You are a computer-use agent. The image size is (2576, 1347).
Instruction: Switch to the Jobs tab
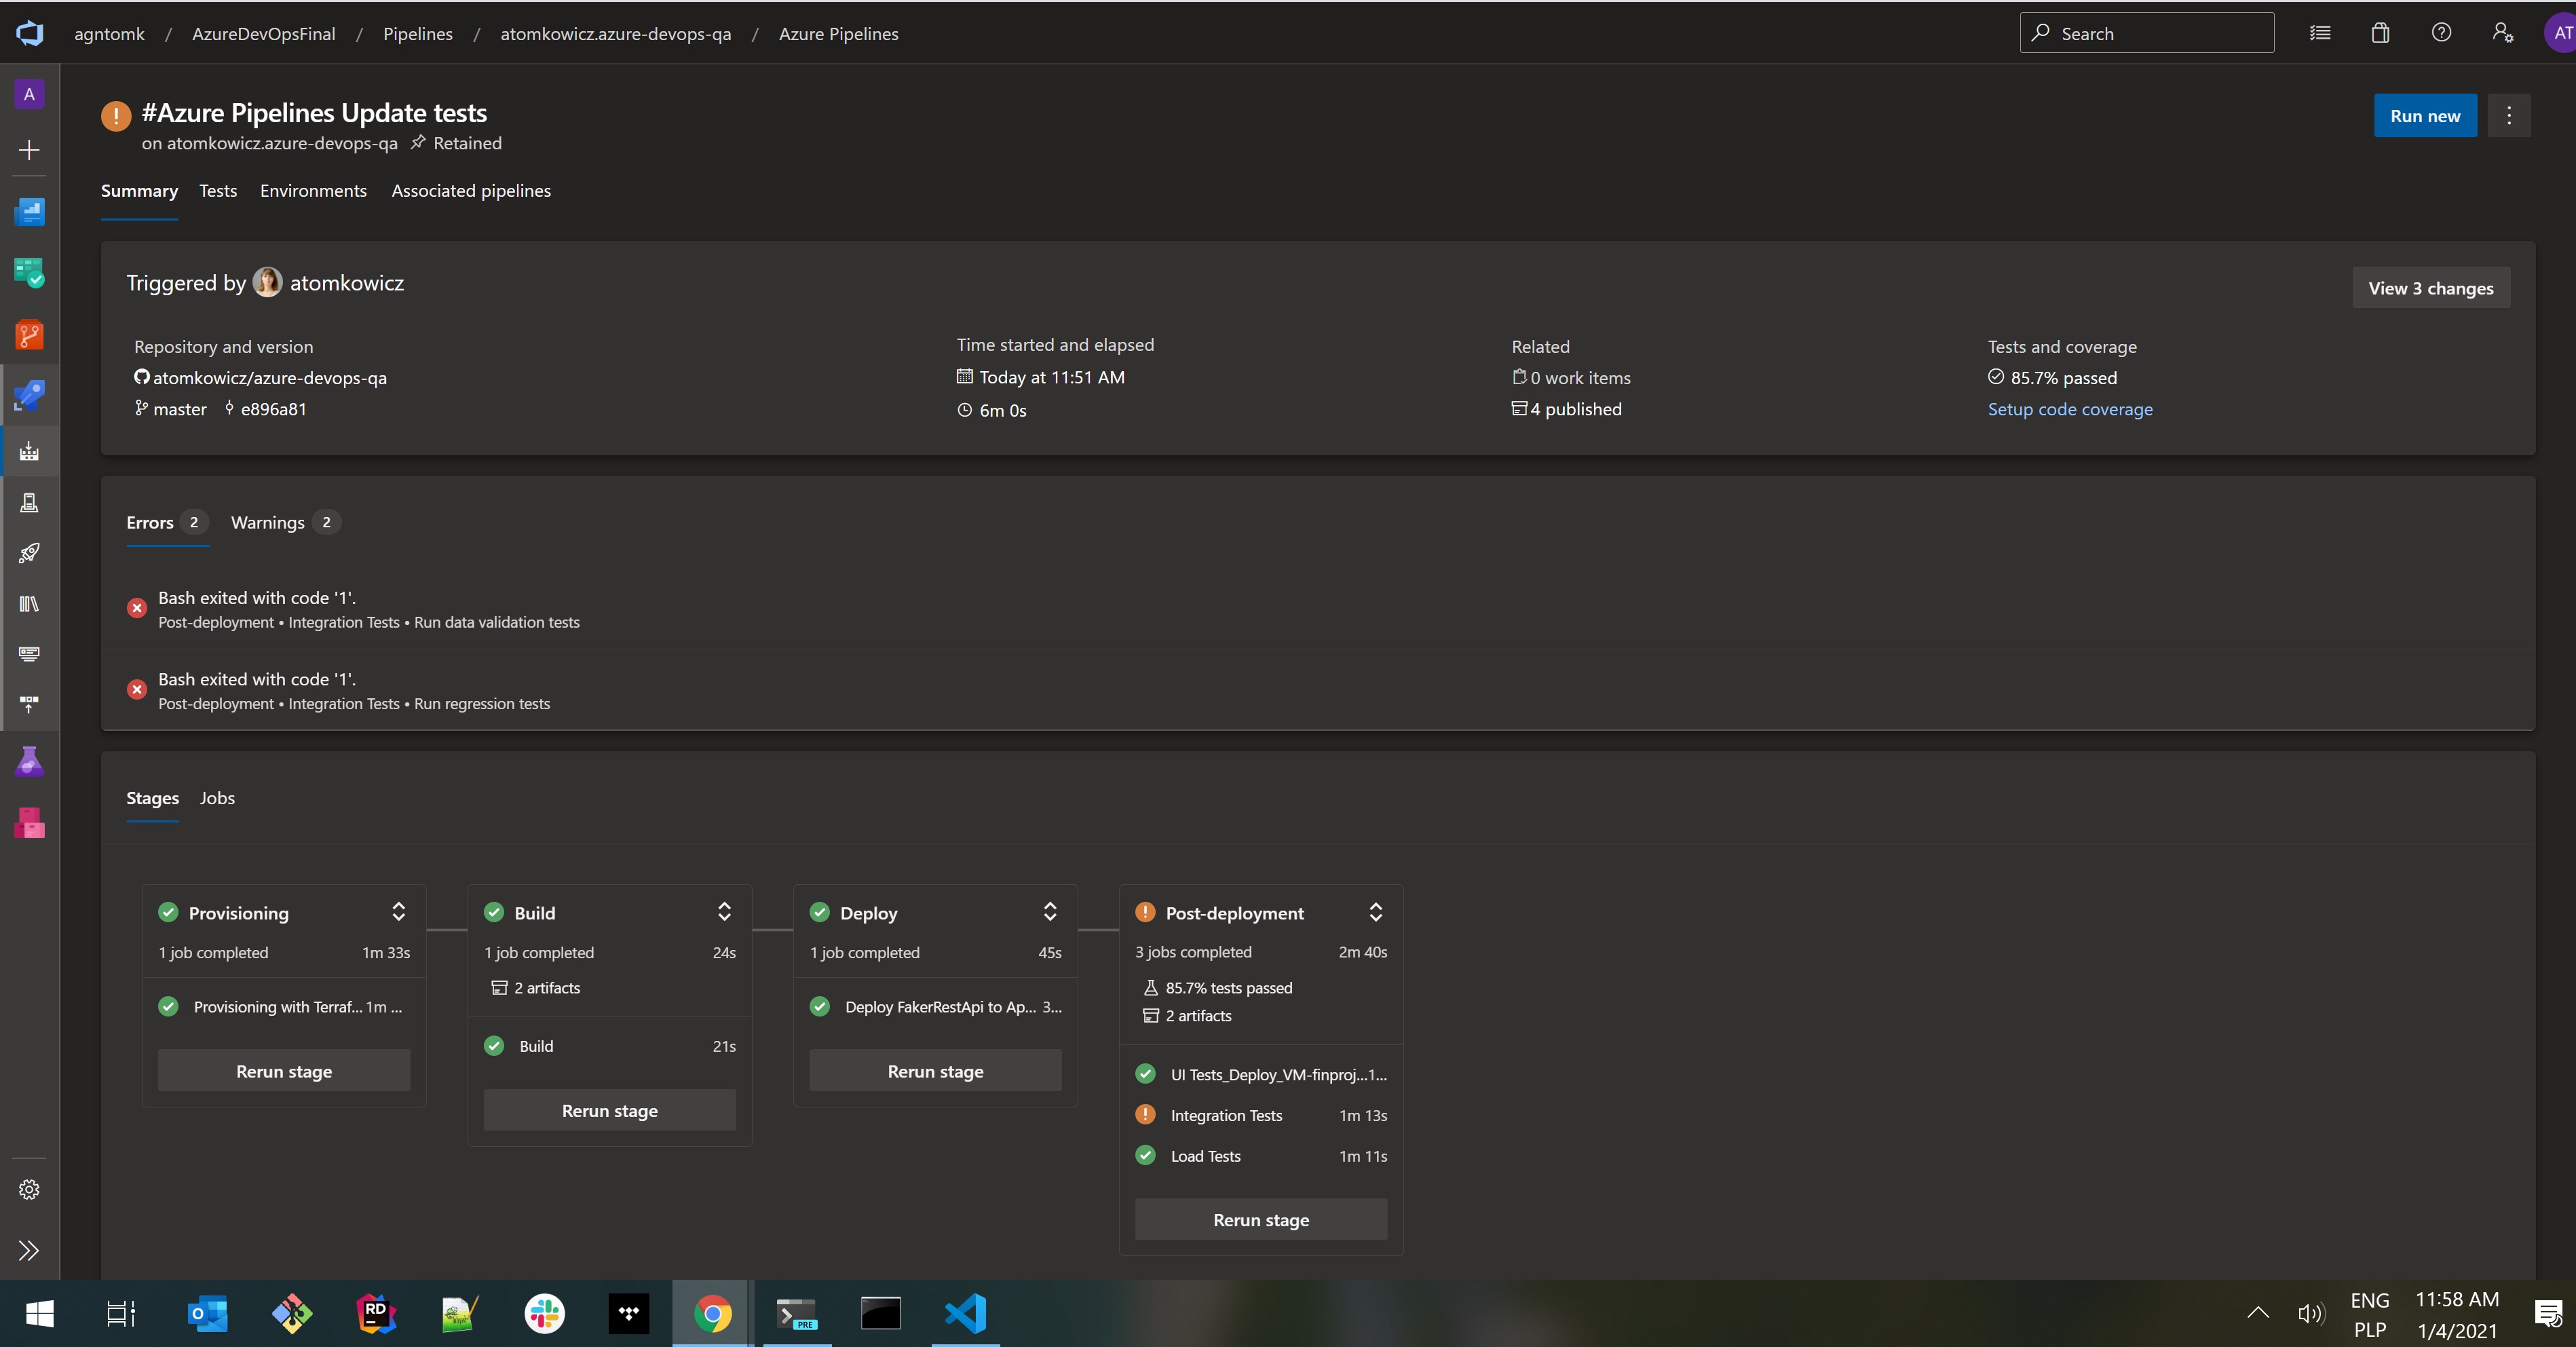(217, 798)
